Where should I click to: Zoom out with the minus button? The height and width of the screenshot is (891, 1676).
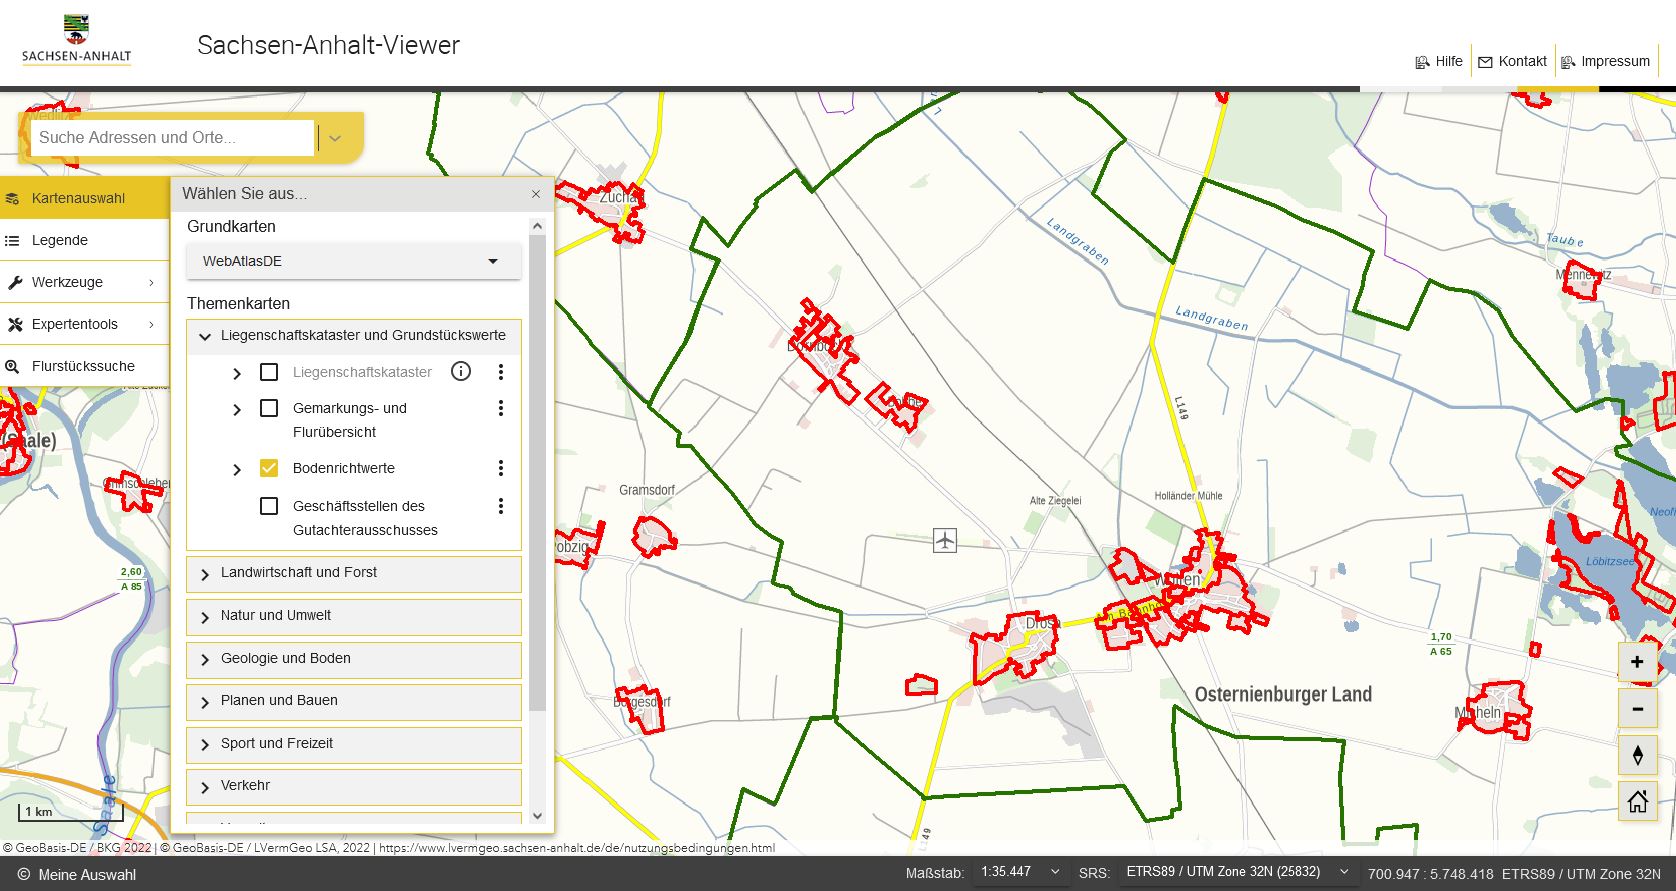pyautogui.click(x=1637, y=709)
